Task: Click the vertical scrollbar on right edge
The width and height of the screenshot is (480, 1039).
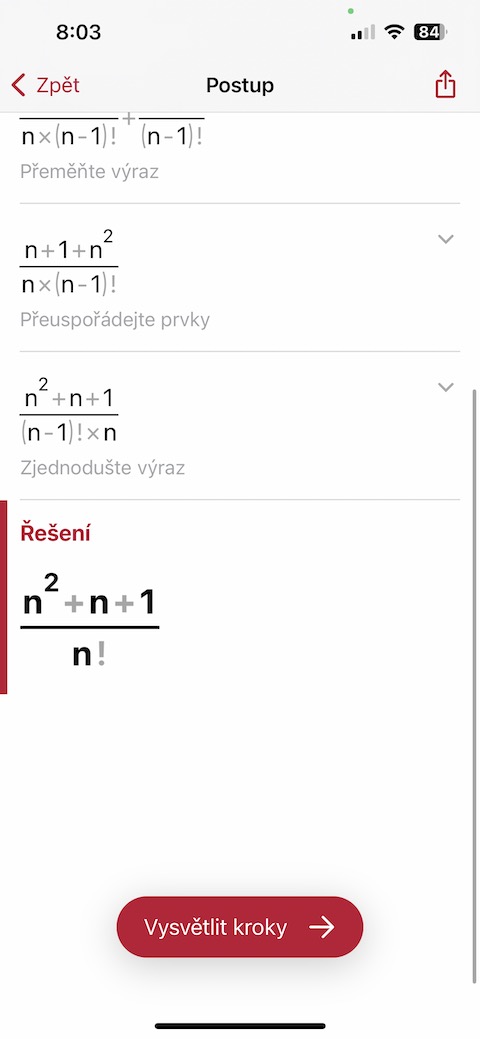Action: pyautogui.click(x=474, y=686)
